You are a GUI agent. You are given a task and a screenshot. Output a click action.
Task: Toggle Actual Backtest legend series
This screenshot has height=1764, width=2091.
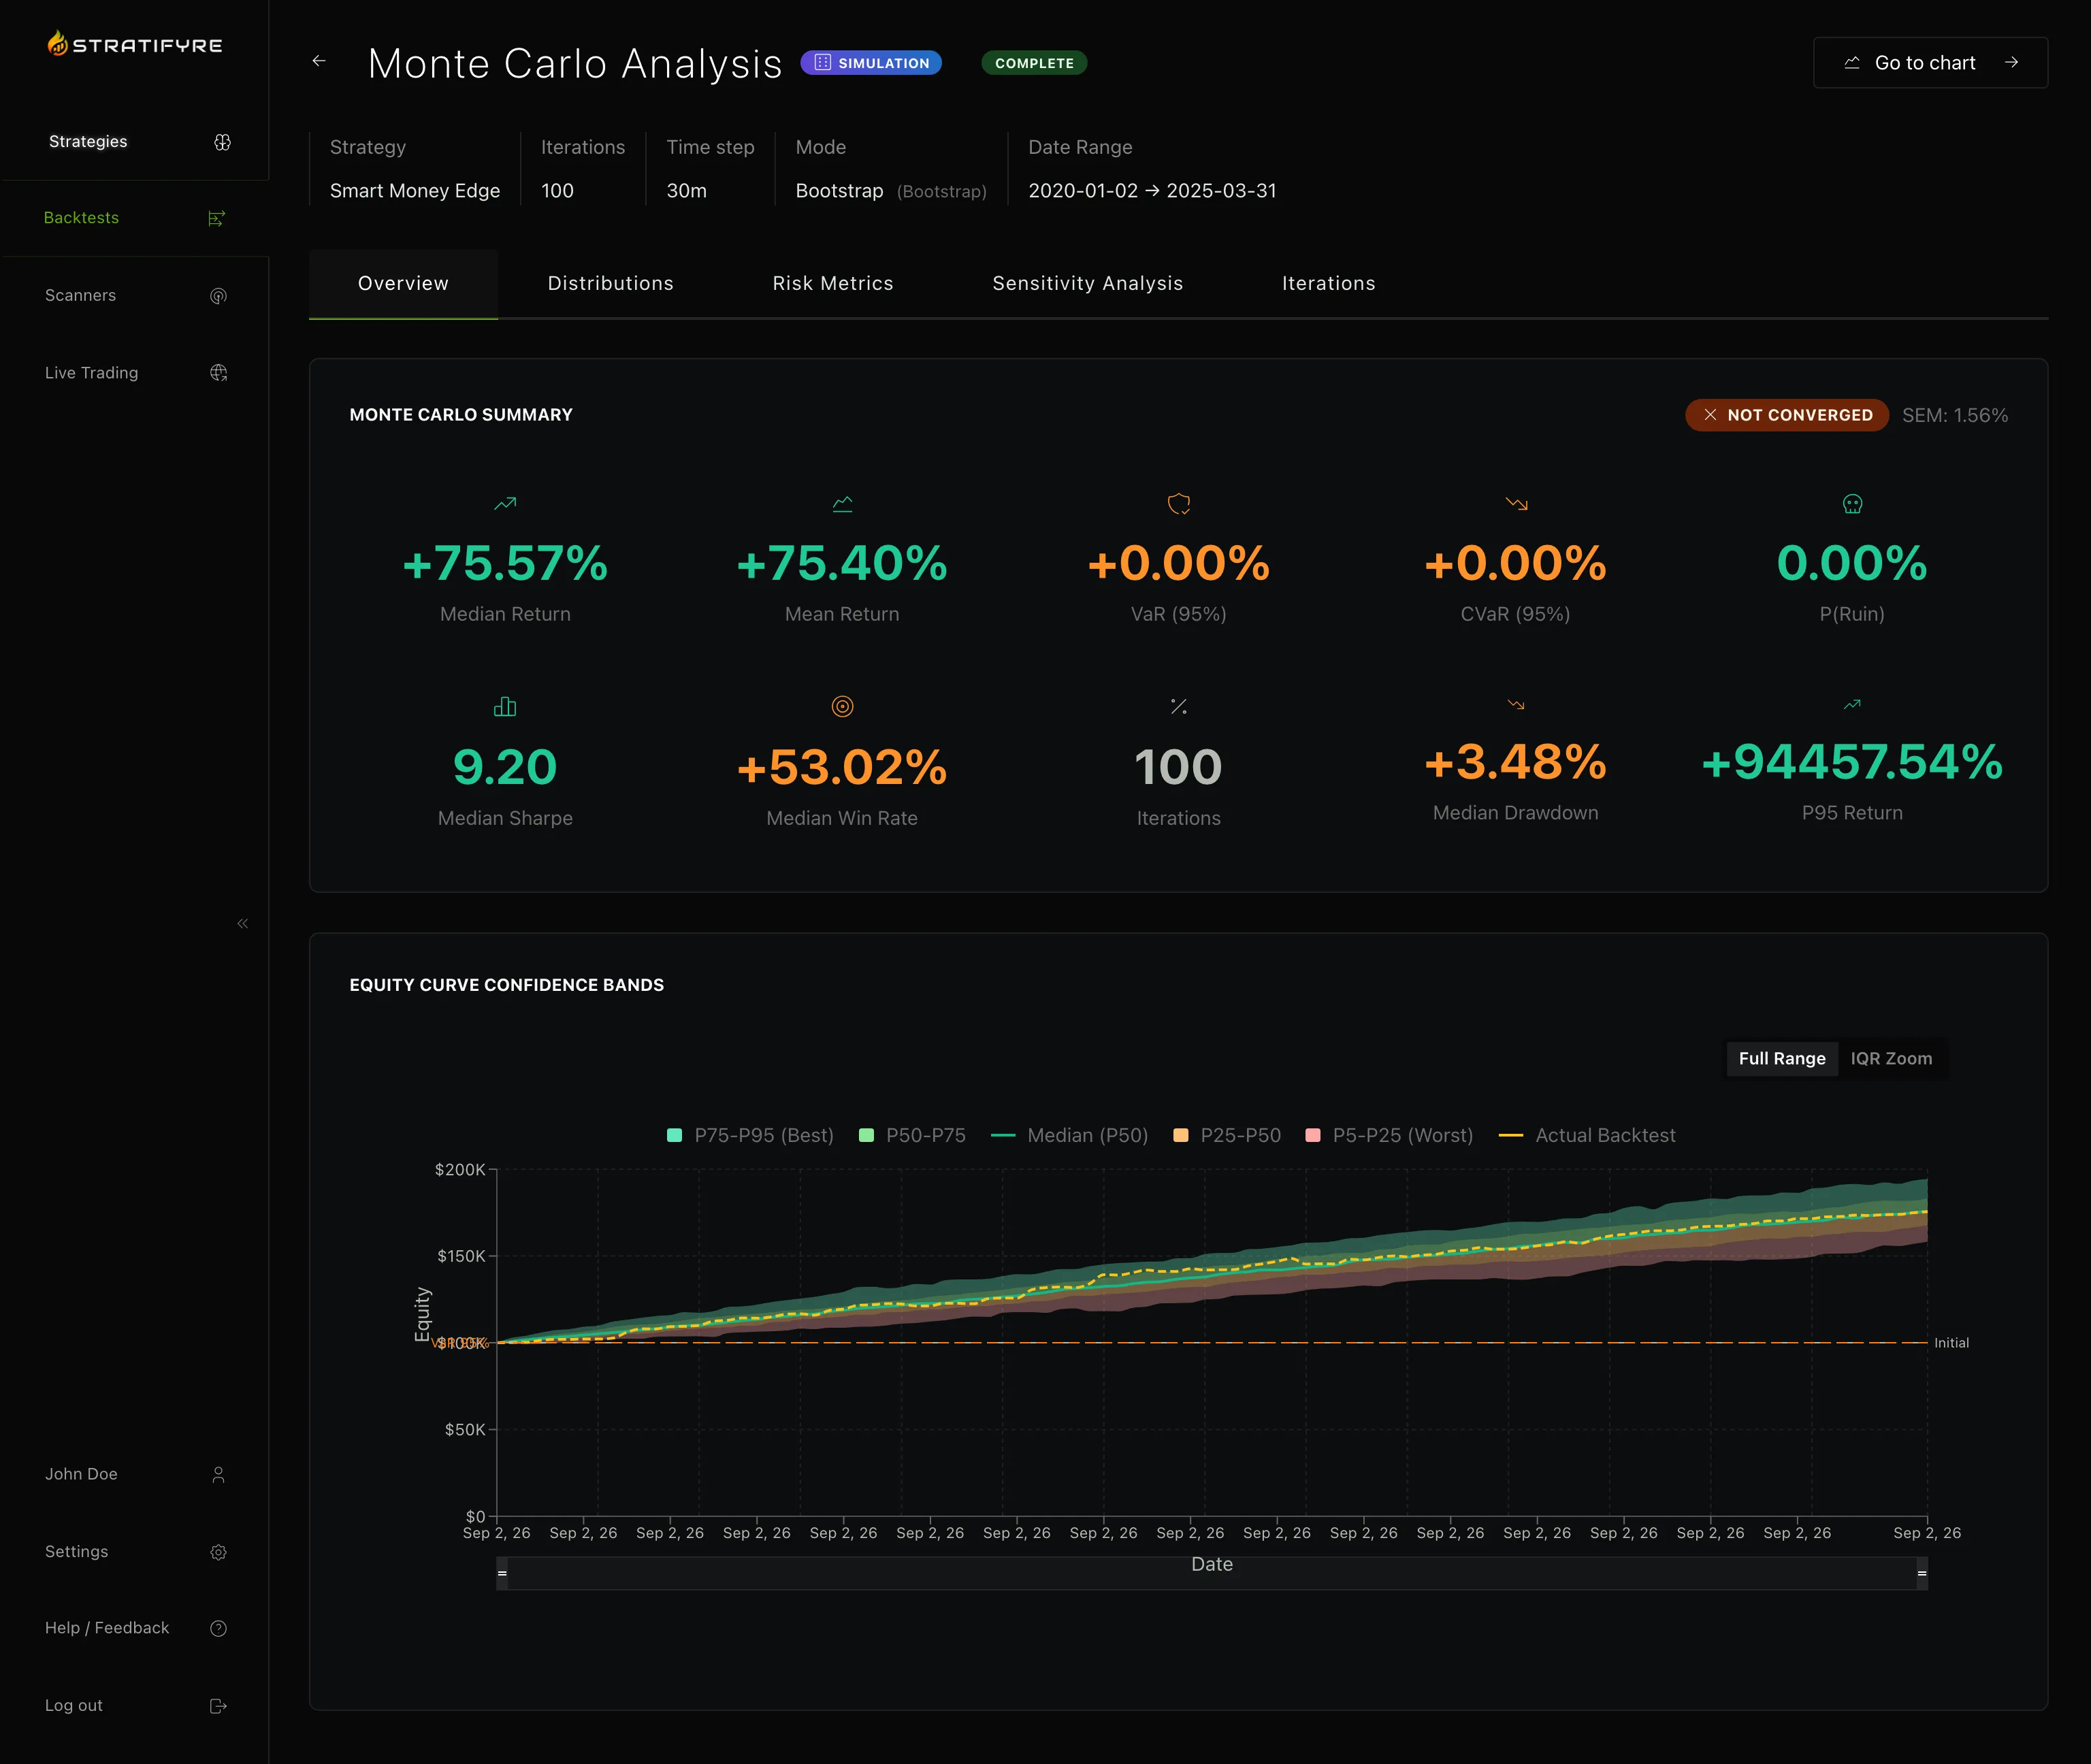tap(1587, 1135)
